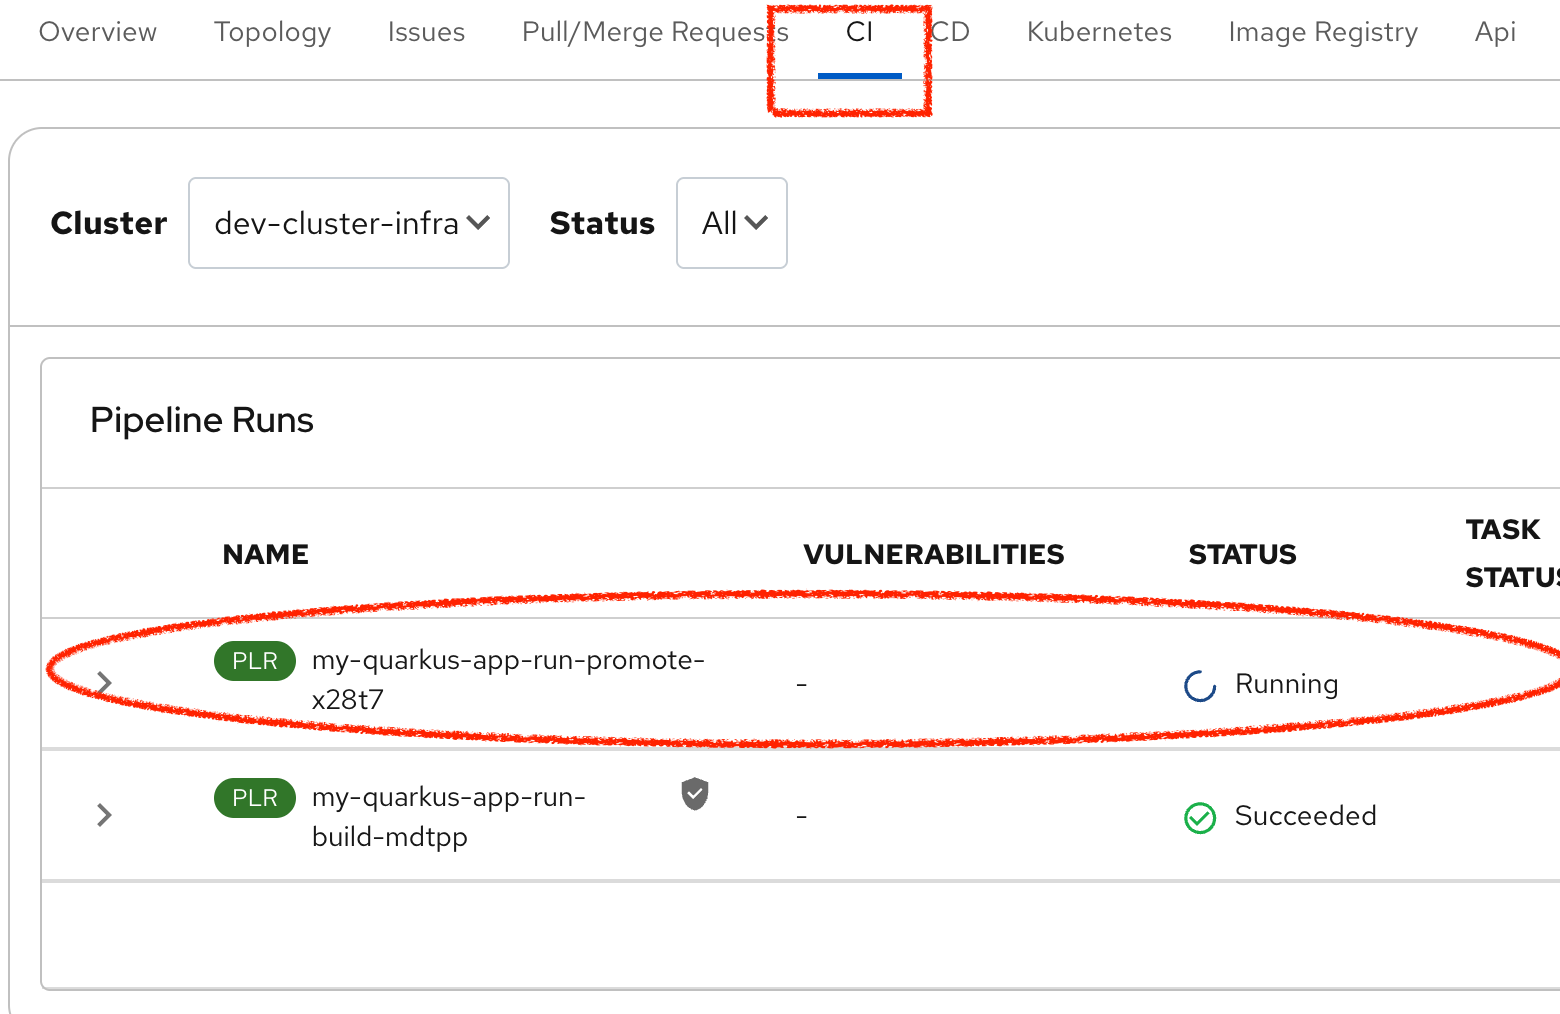1560x1014 pixels.
Task: Switch to the CD tab
Action: (x=951, y=32)
